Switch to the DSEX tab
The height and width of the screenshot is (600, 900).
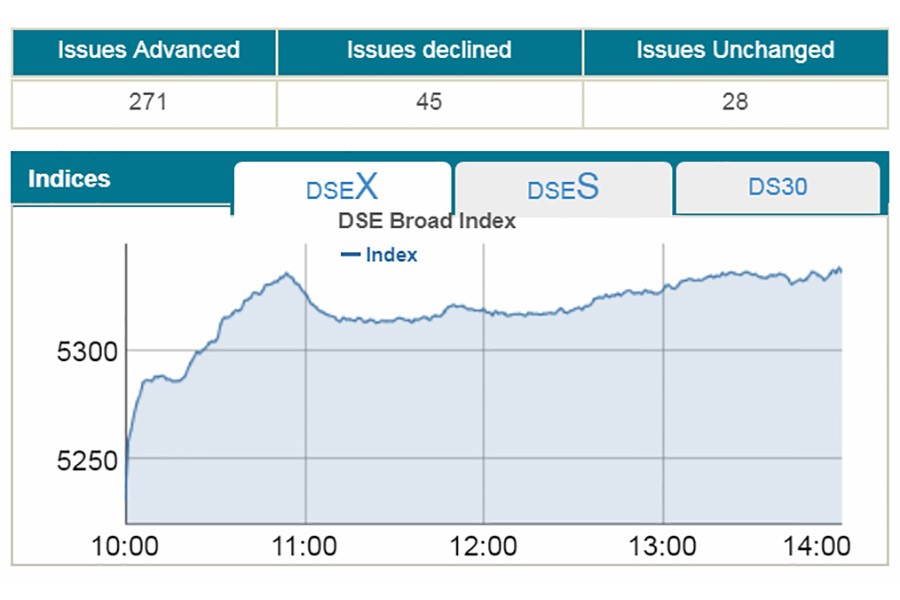click(x=342, y=188)
